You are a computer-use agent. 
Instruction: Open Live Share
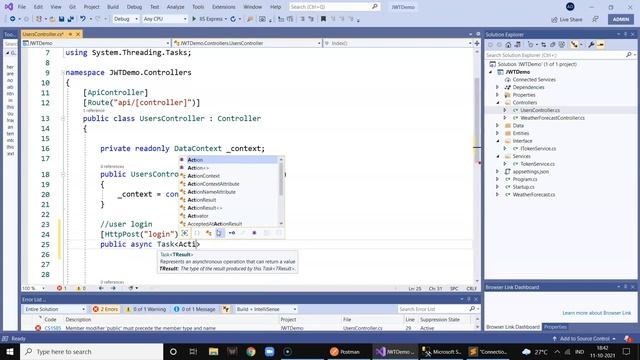567,19
